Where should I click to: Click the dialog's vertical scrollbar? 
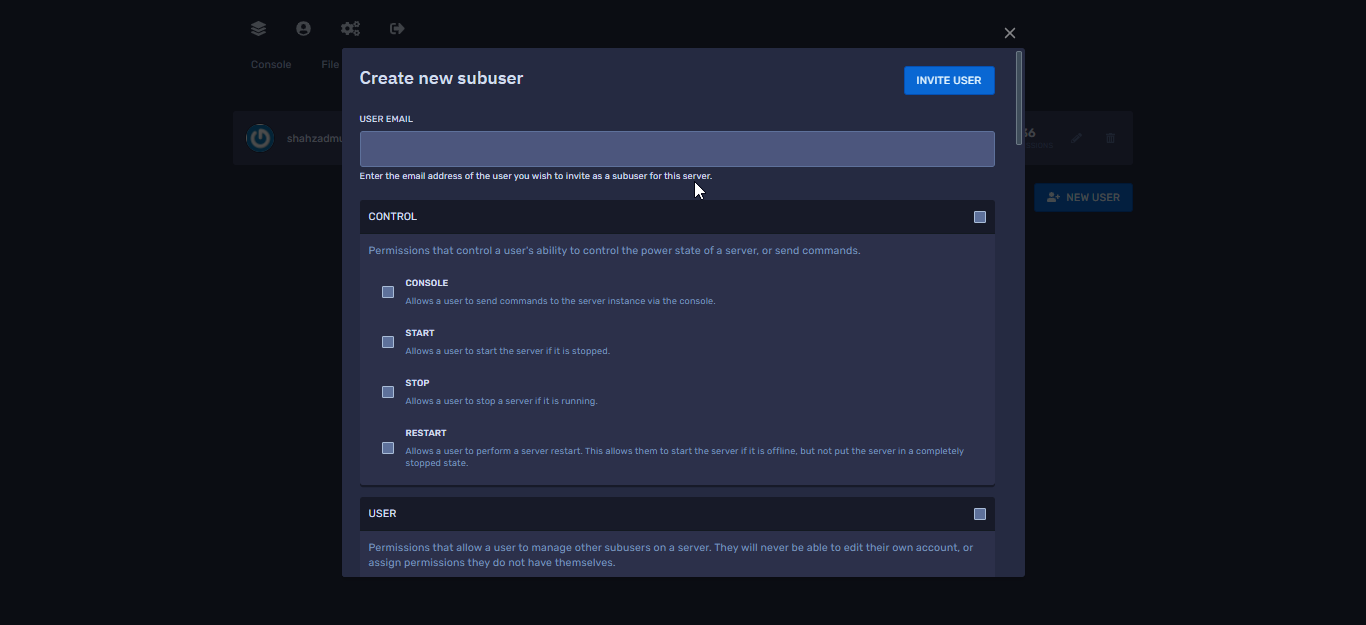pos(1019,98)
